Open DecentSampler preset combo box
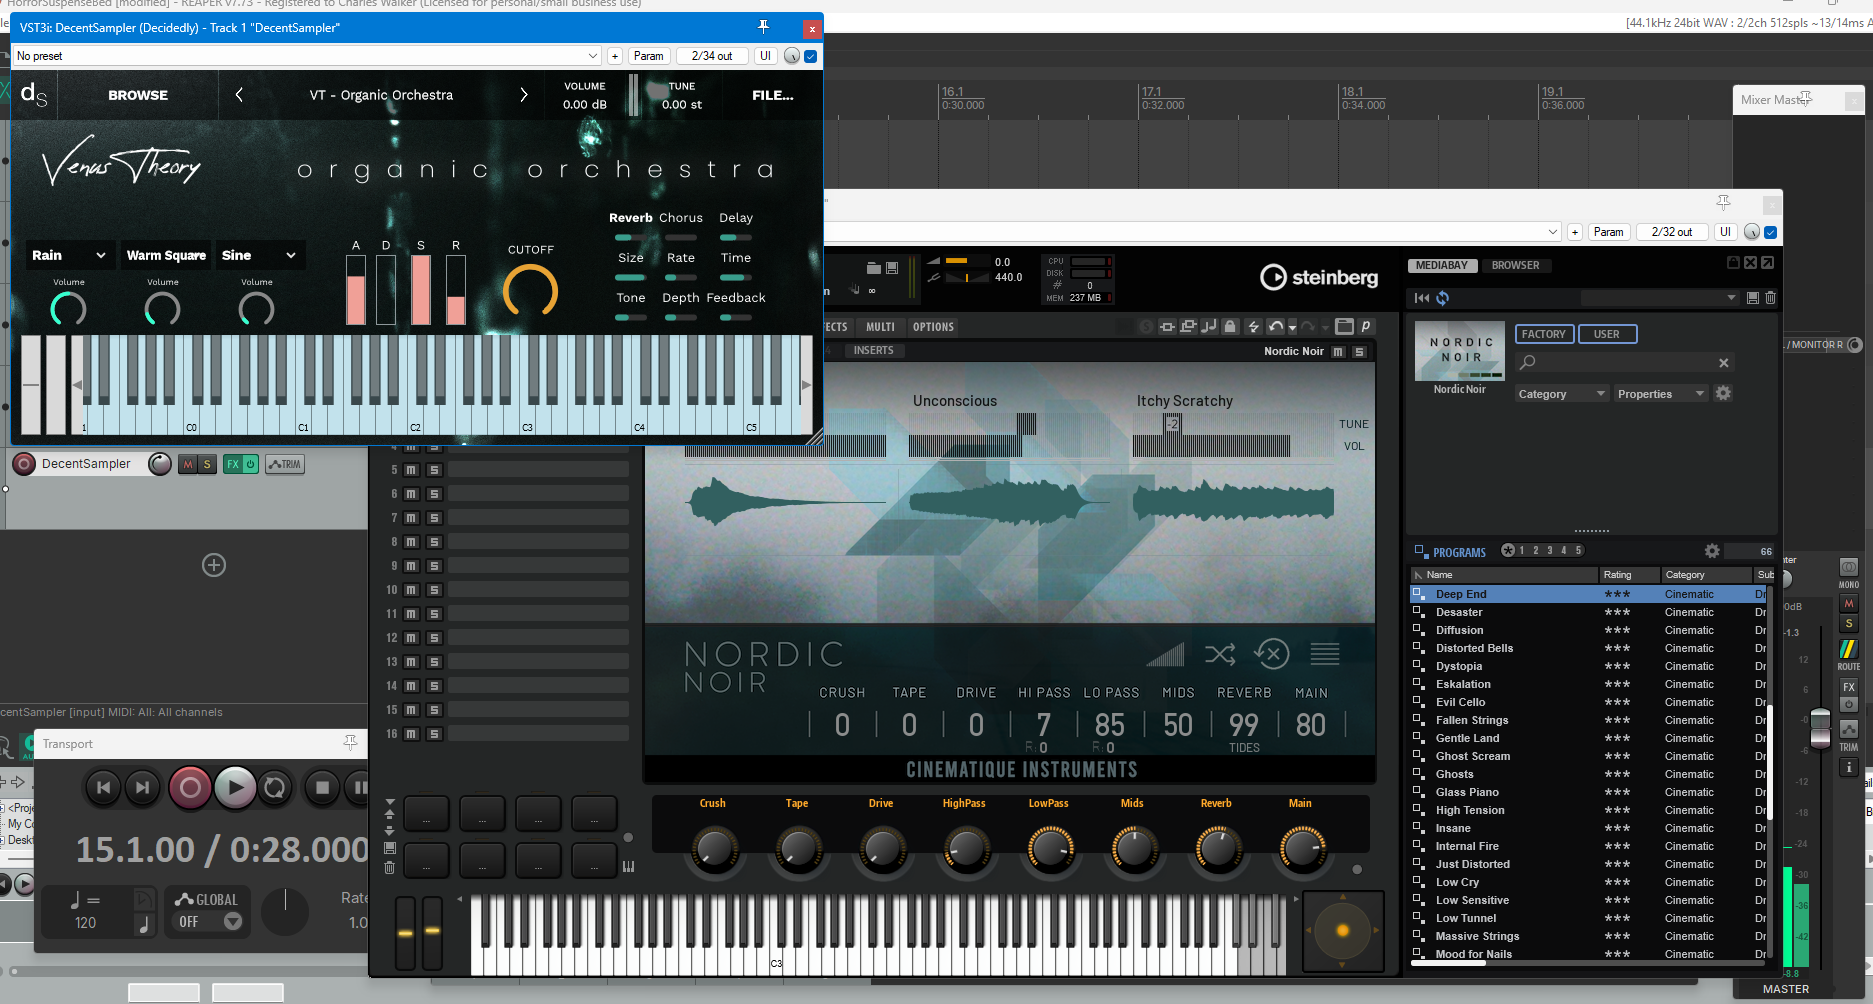Viewport: 1873px width, 1004px height. click(x=307, y=56)
